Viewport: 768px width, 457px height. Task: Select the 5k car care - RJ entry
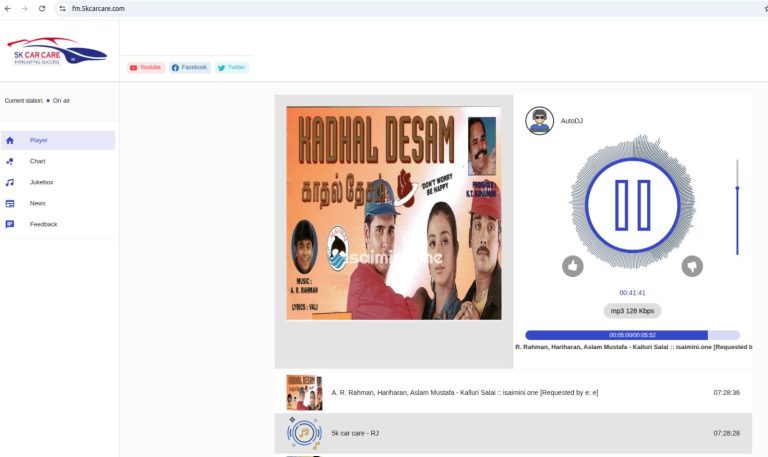355,433
